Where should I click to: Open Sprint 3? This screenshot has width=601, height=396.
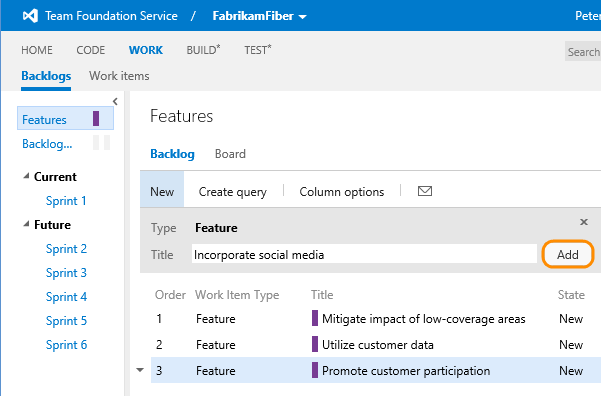(x=66, y=273)
